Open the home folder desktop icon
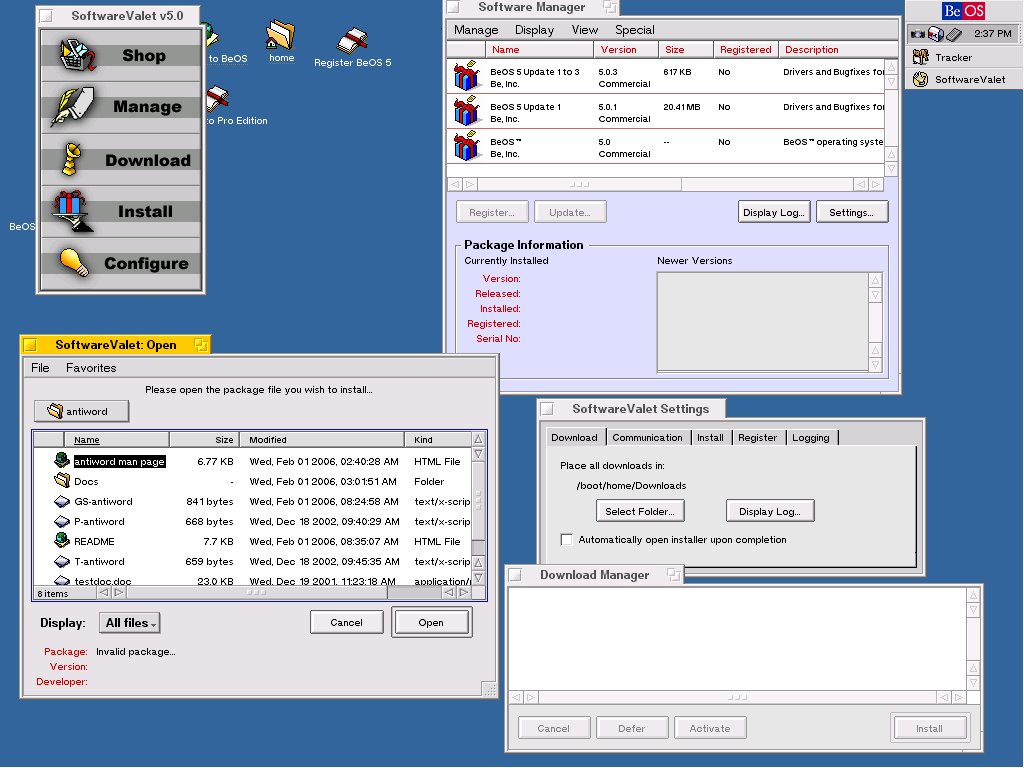This screenshot has width=1024, height=768. (281, 37)
